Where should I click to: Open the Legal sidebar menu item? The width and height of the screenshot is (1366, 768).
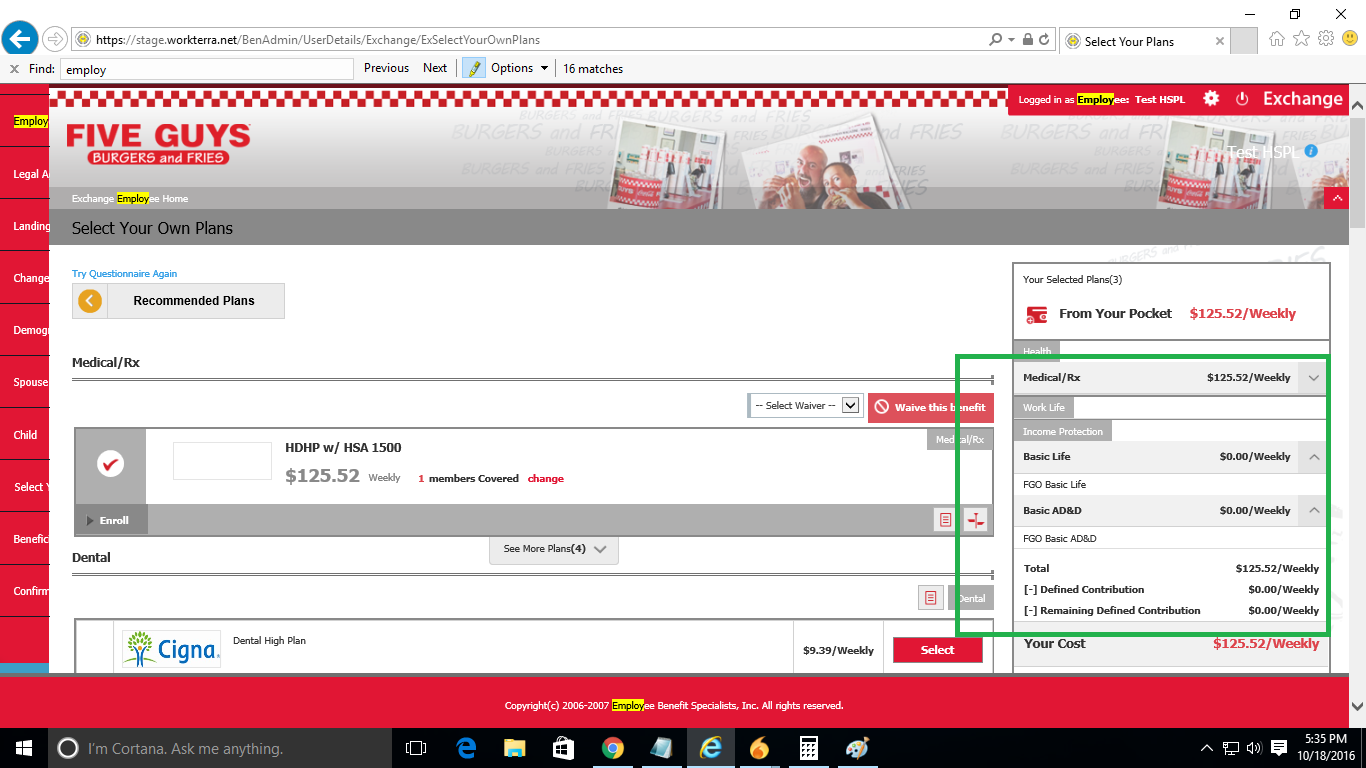24,174
